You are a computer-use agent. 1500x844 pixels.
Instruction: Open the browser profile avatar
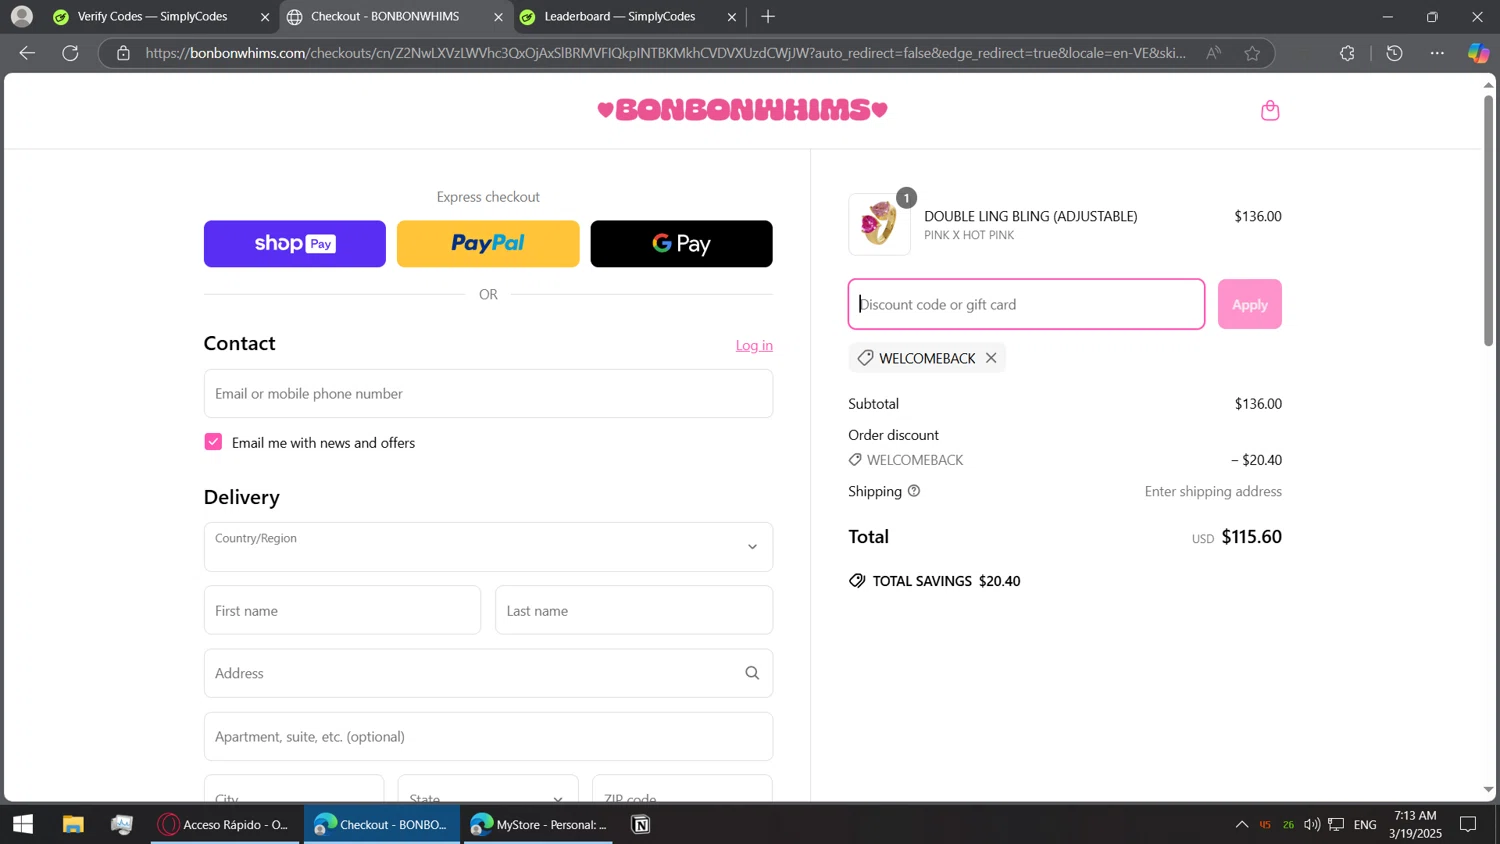tap(21, 17)
